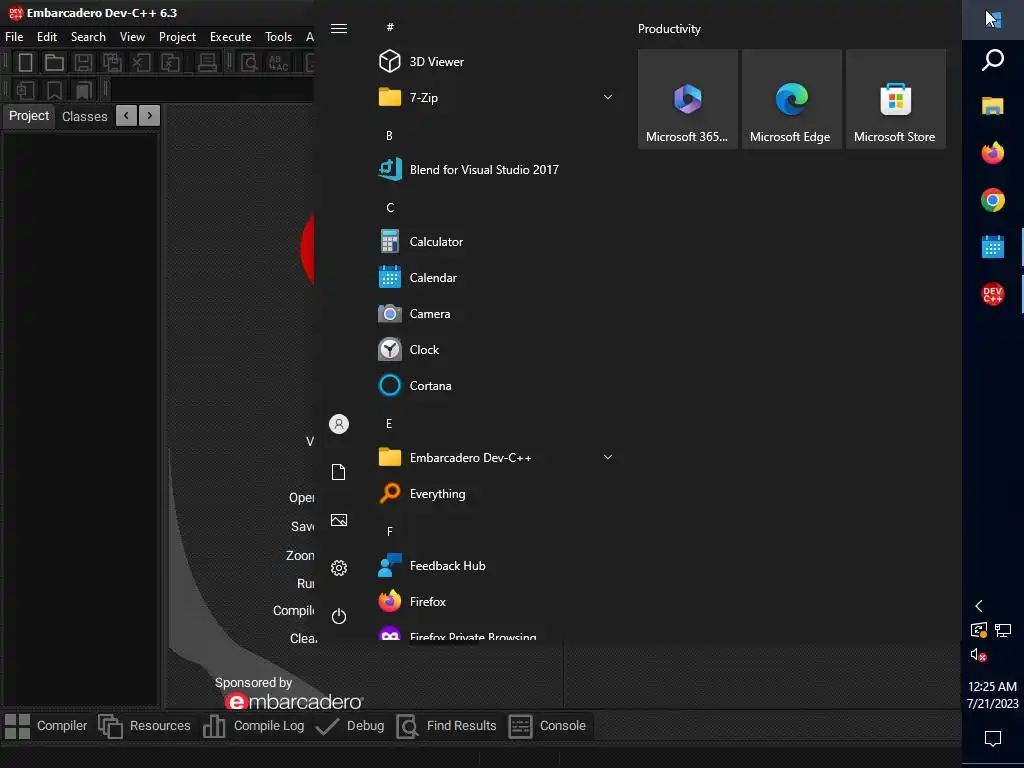Open the File menu in Dev-C++
1024x768 pixels.
click(x=14, y=37)
